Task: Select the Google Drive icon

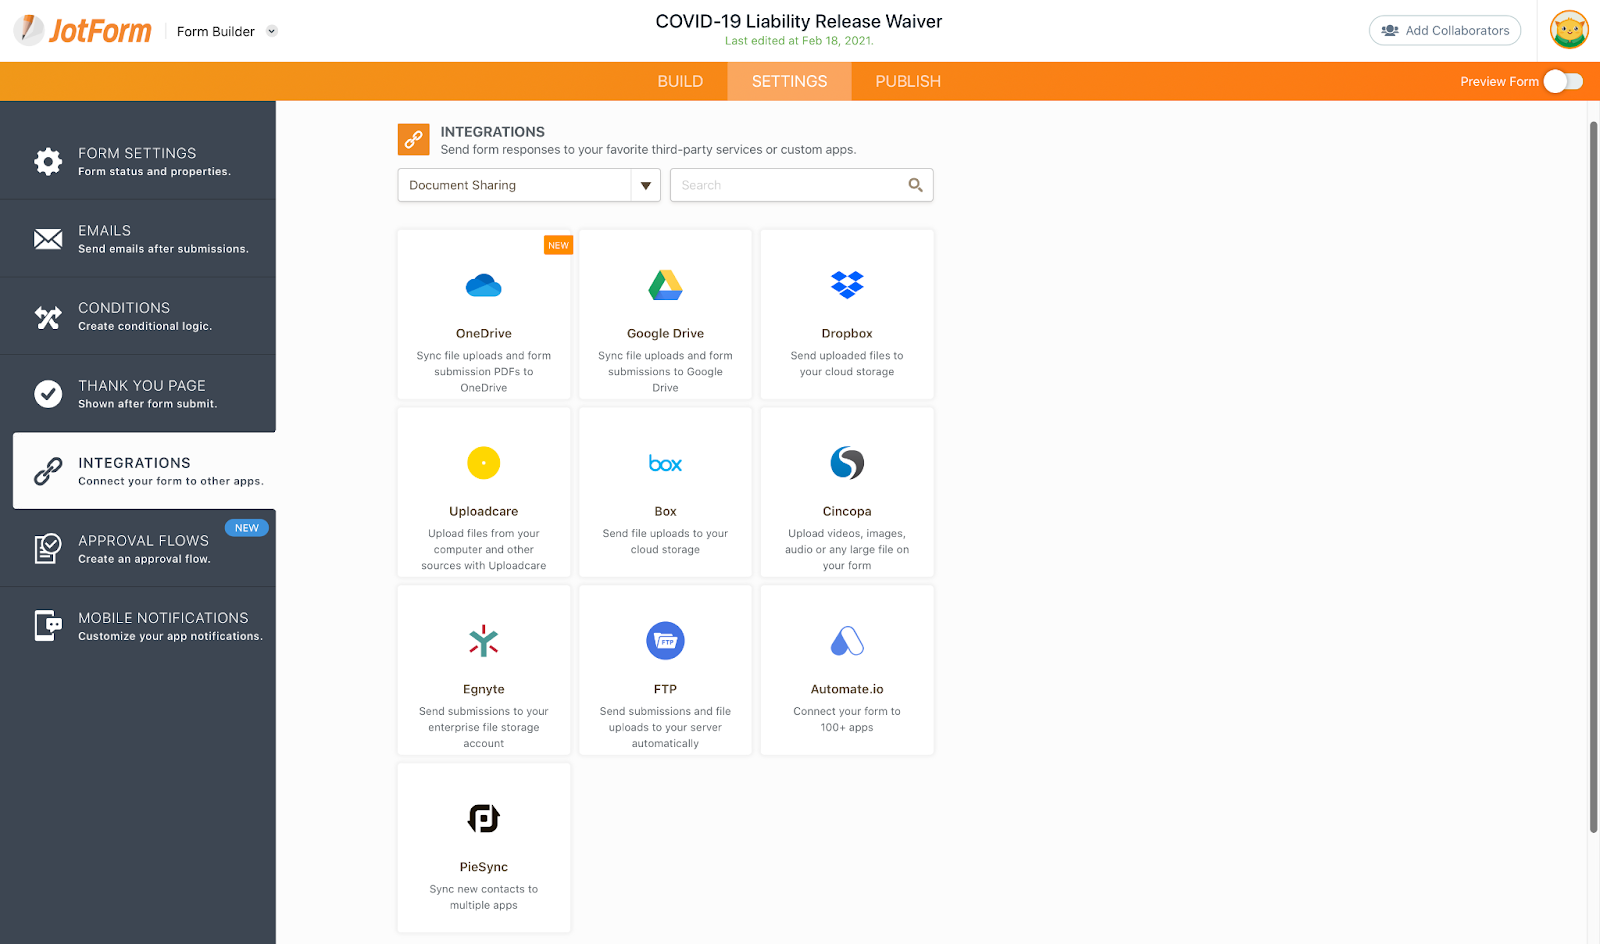Action: [665, 286]
